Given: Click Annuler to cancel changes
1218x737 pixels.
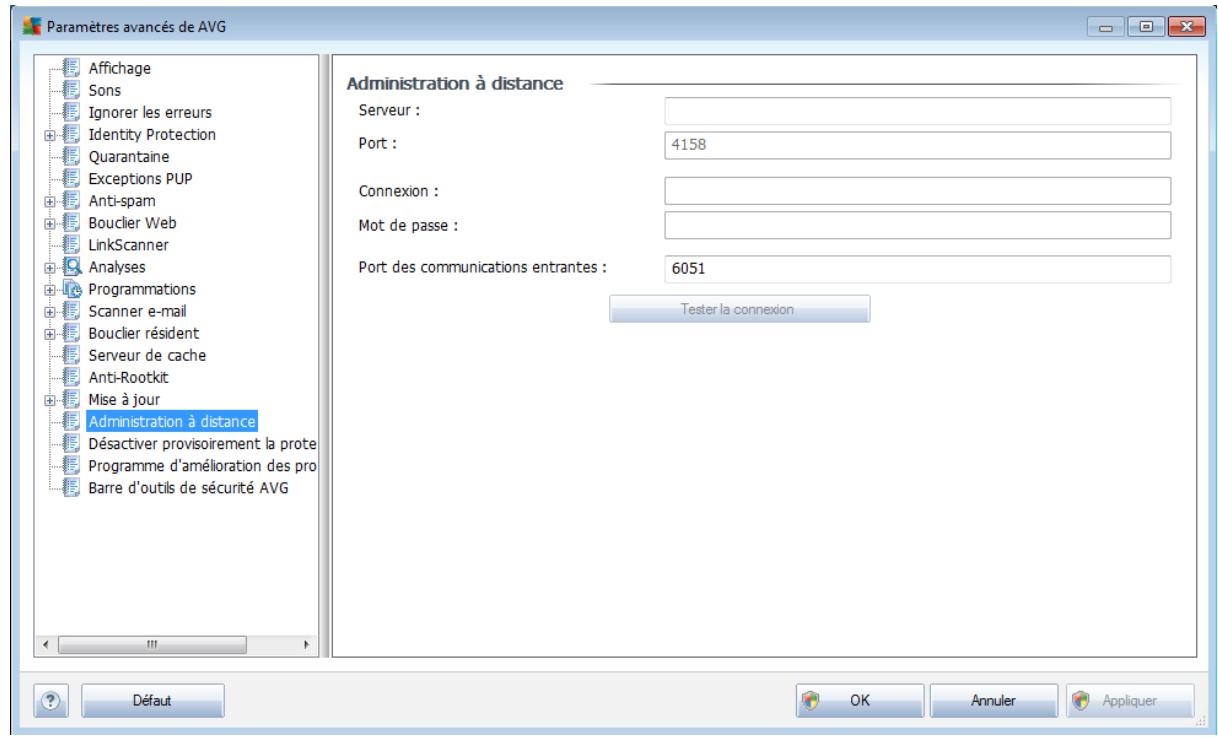Looking at the screenshot, I should point(994,701).
